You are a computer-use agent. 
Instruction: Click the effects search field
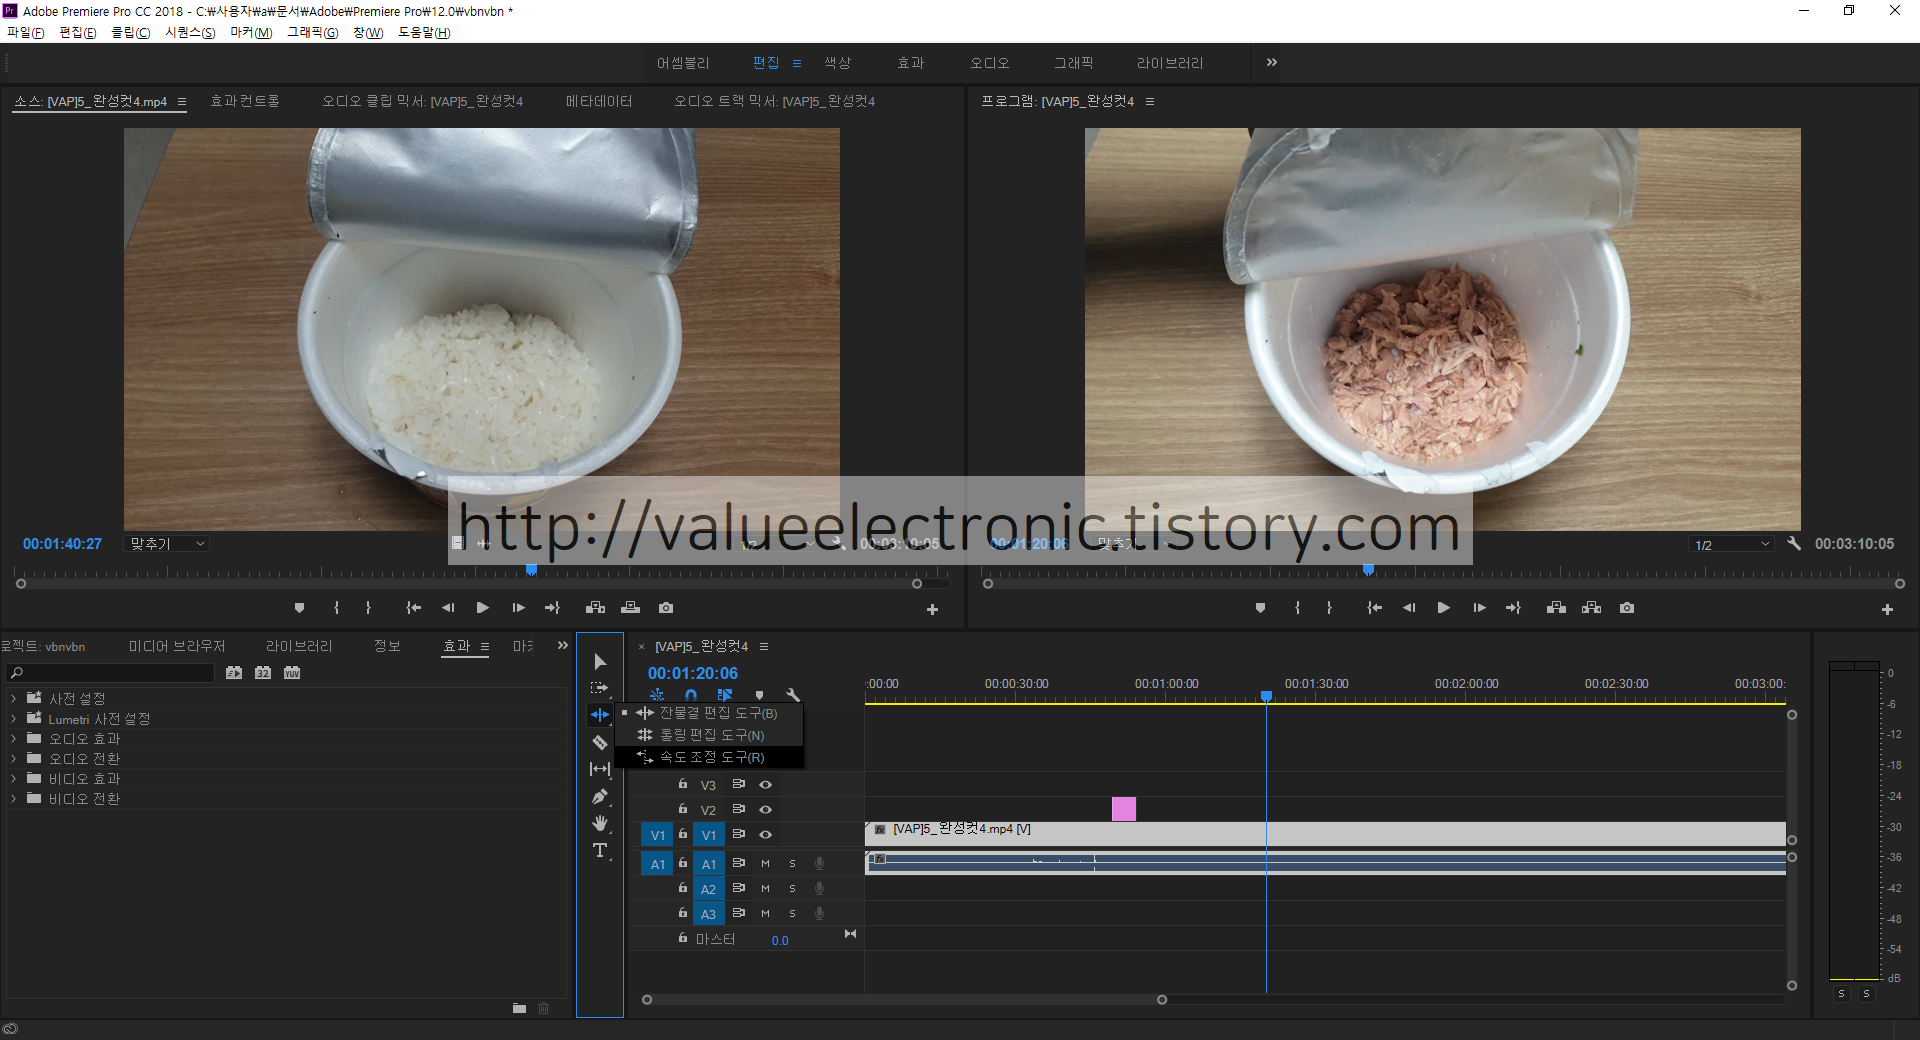click(110, 673)
